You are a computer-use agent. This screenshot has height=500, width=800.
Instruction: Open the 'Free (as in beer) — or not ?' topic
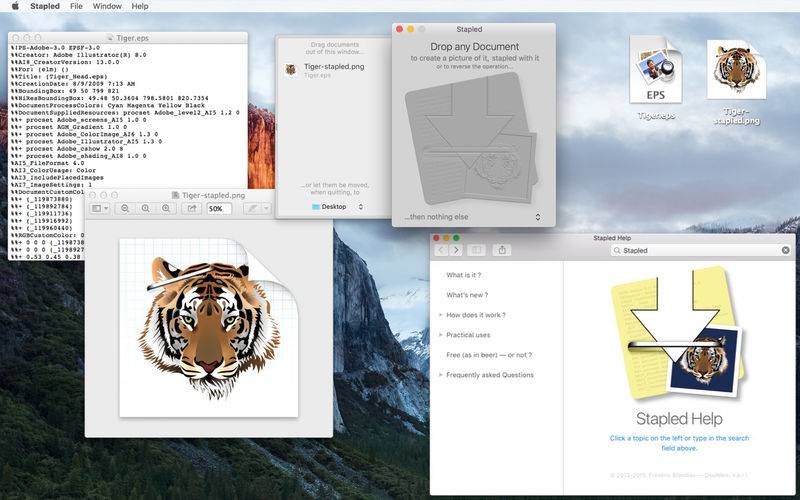(489, 355)
